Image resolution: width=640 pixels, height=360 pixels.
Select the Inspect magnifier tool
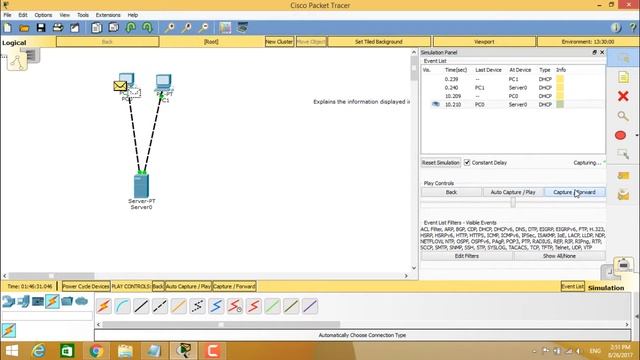point(623,116)
